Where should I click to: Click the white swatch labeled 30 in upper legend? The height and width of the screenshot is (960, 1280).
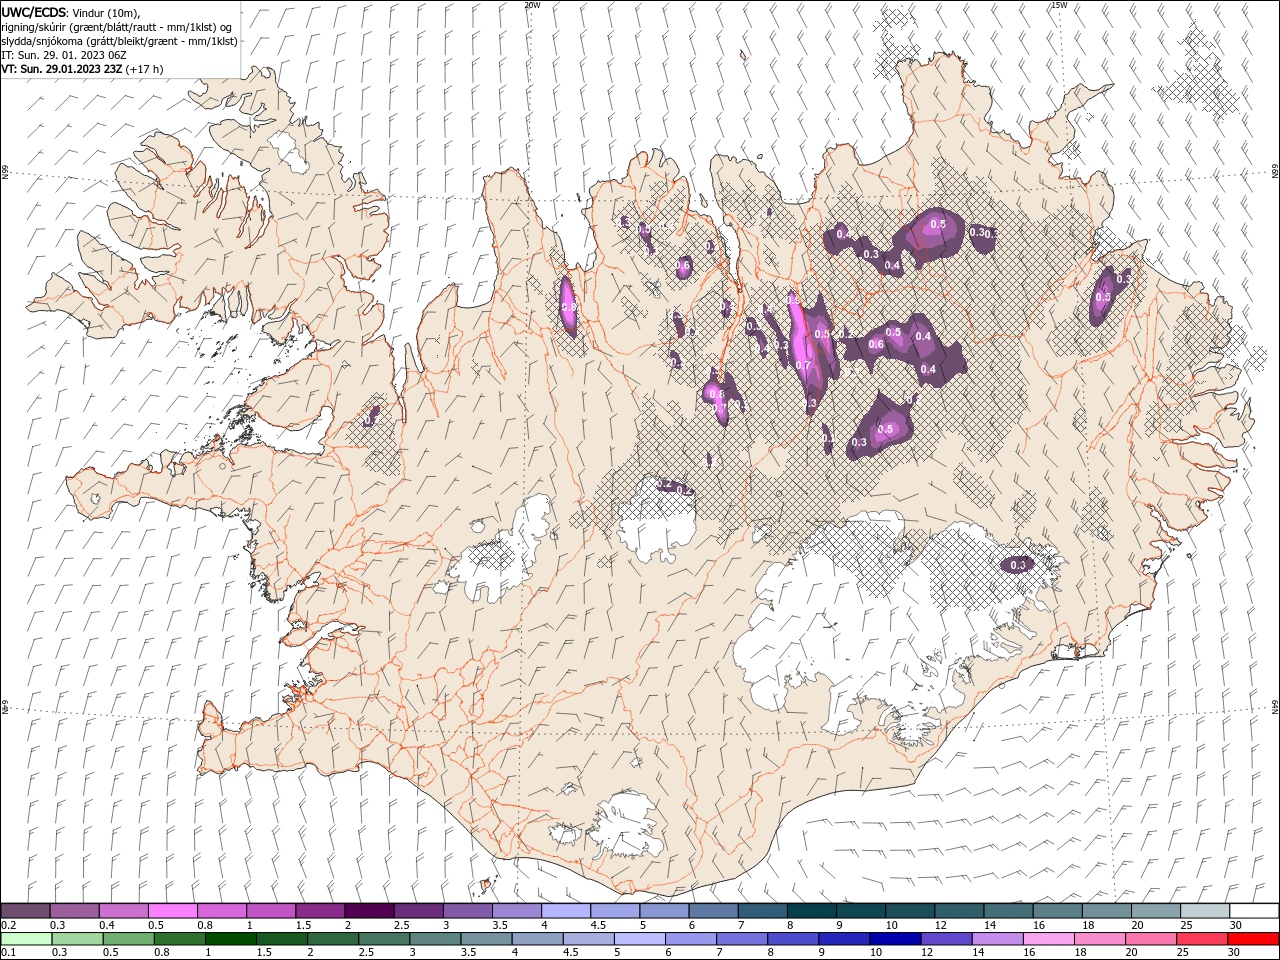1254,910
